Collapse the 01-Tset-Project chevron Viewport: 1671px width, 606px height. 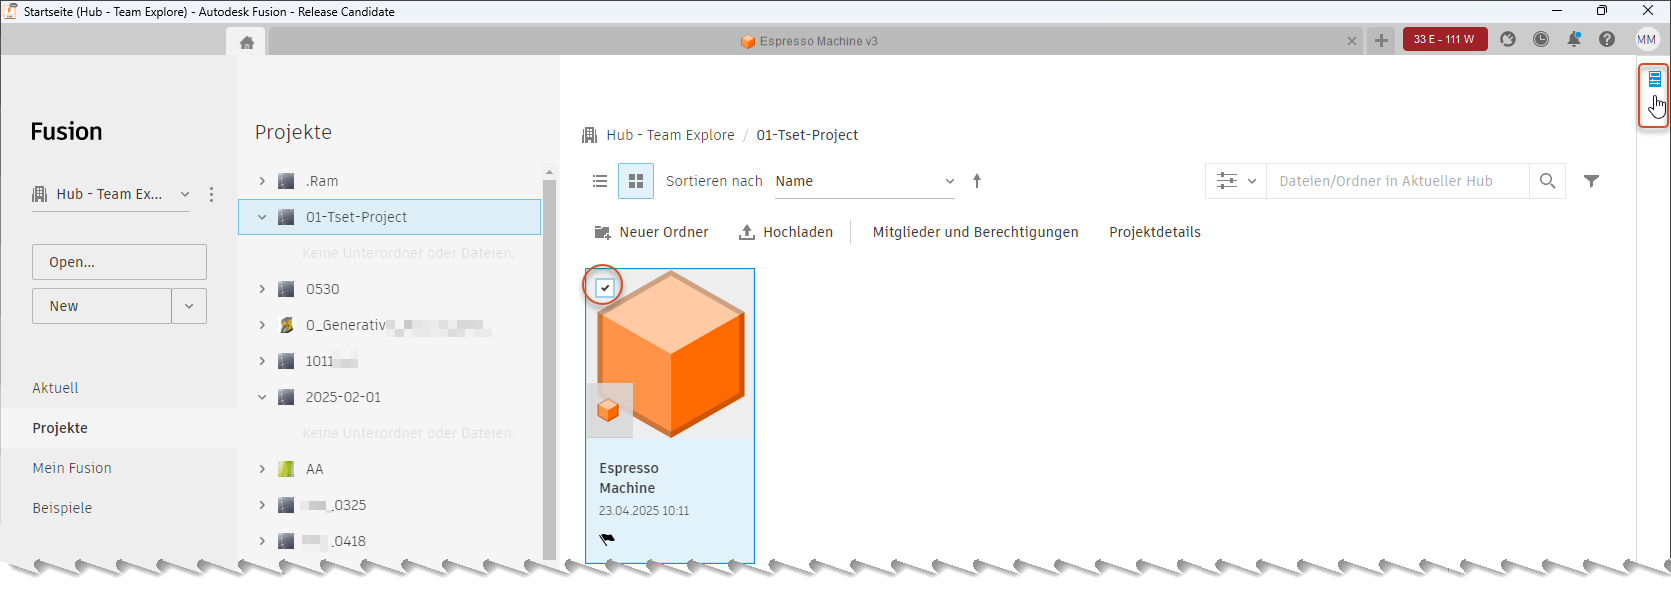[x=262, y=217]
